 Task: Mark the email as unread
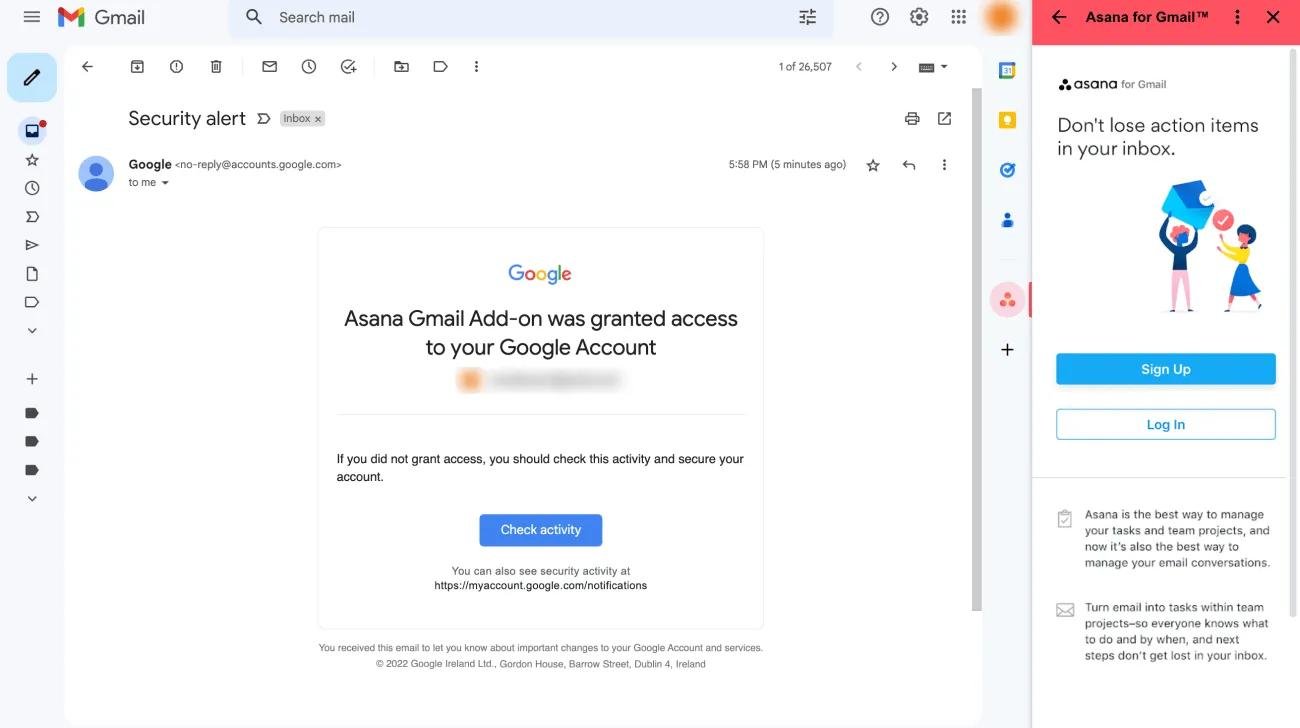pyautogui.click(x=269, y=67)
